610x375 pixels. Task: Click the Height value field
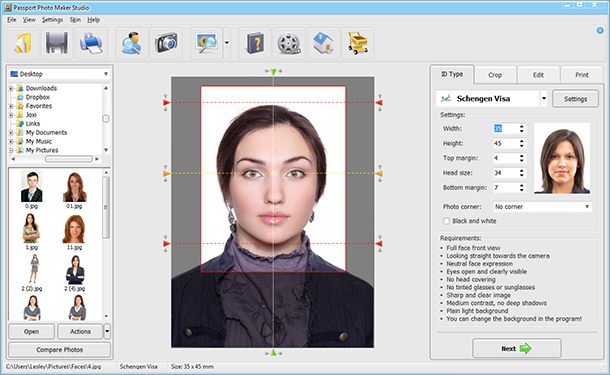[505, 143]
